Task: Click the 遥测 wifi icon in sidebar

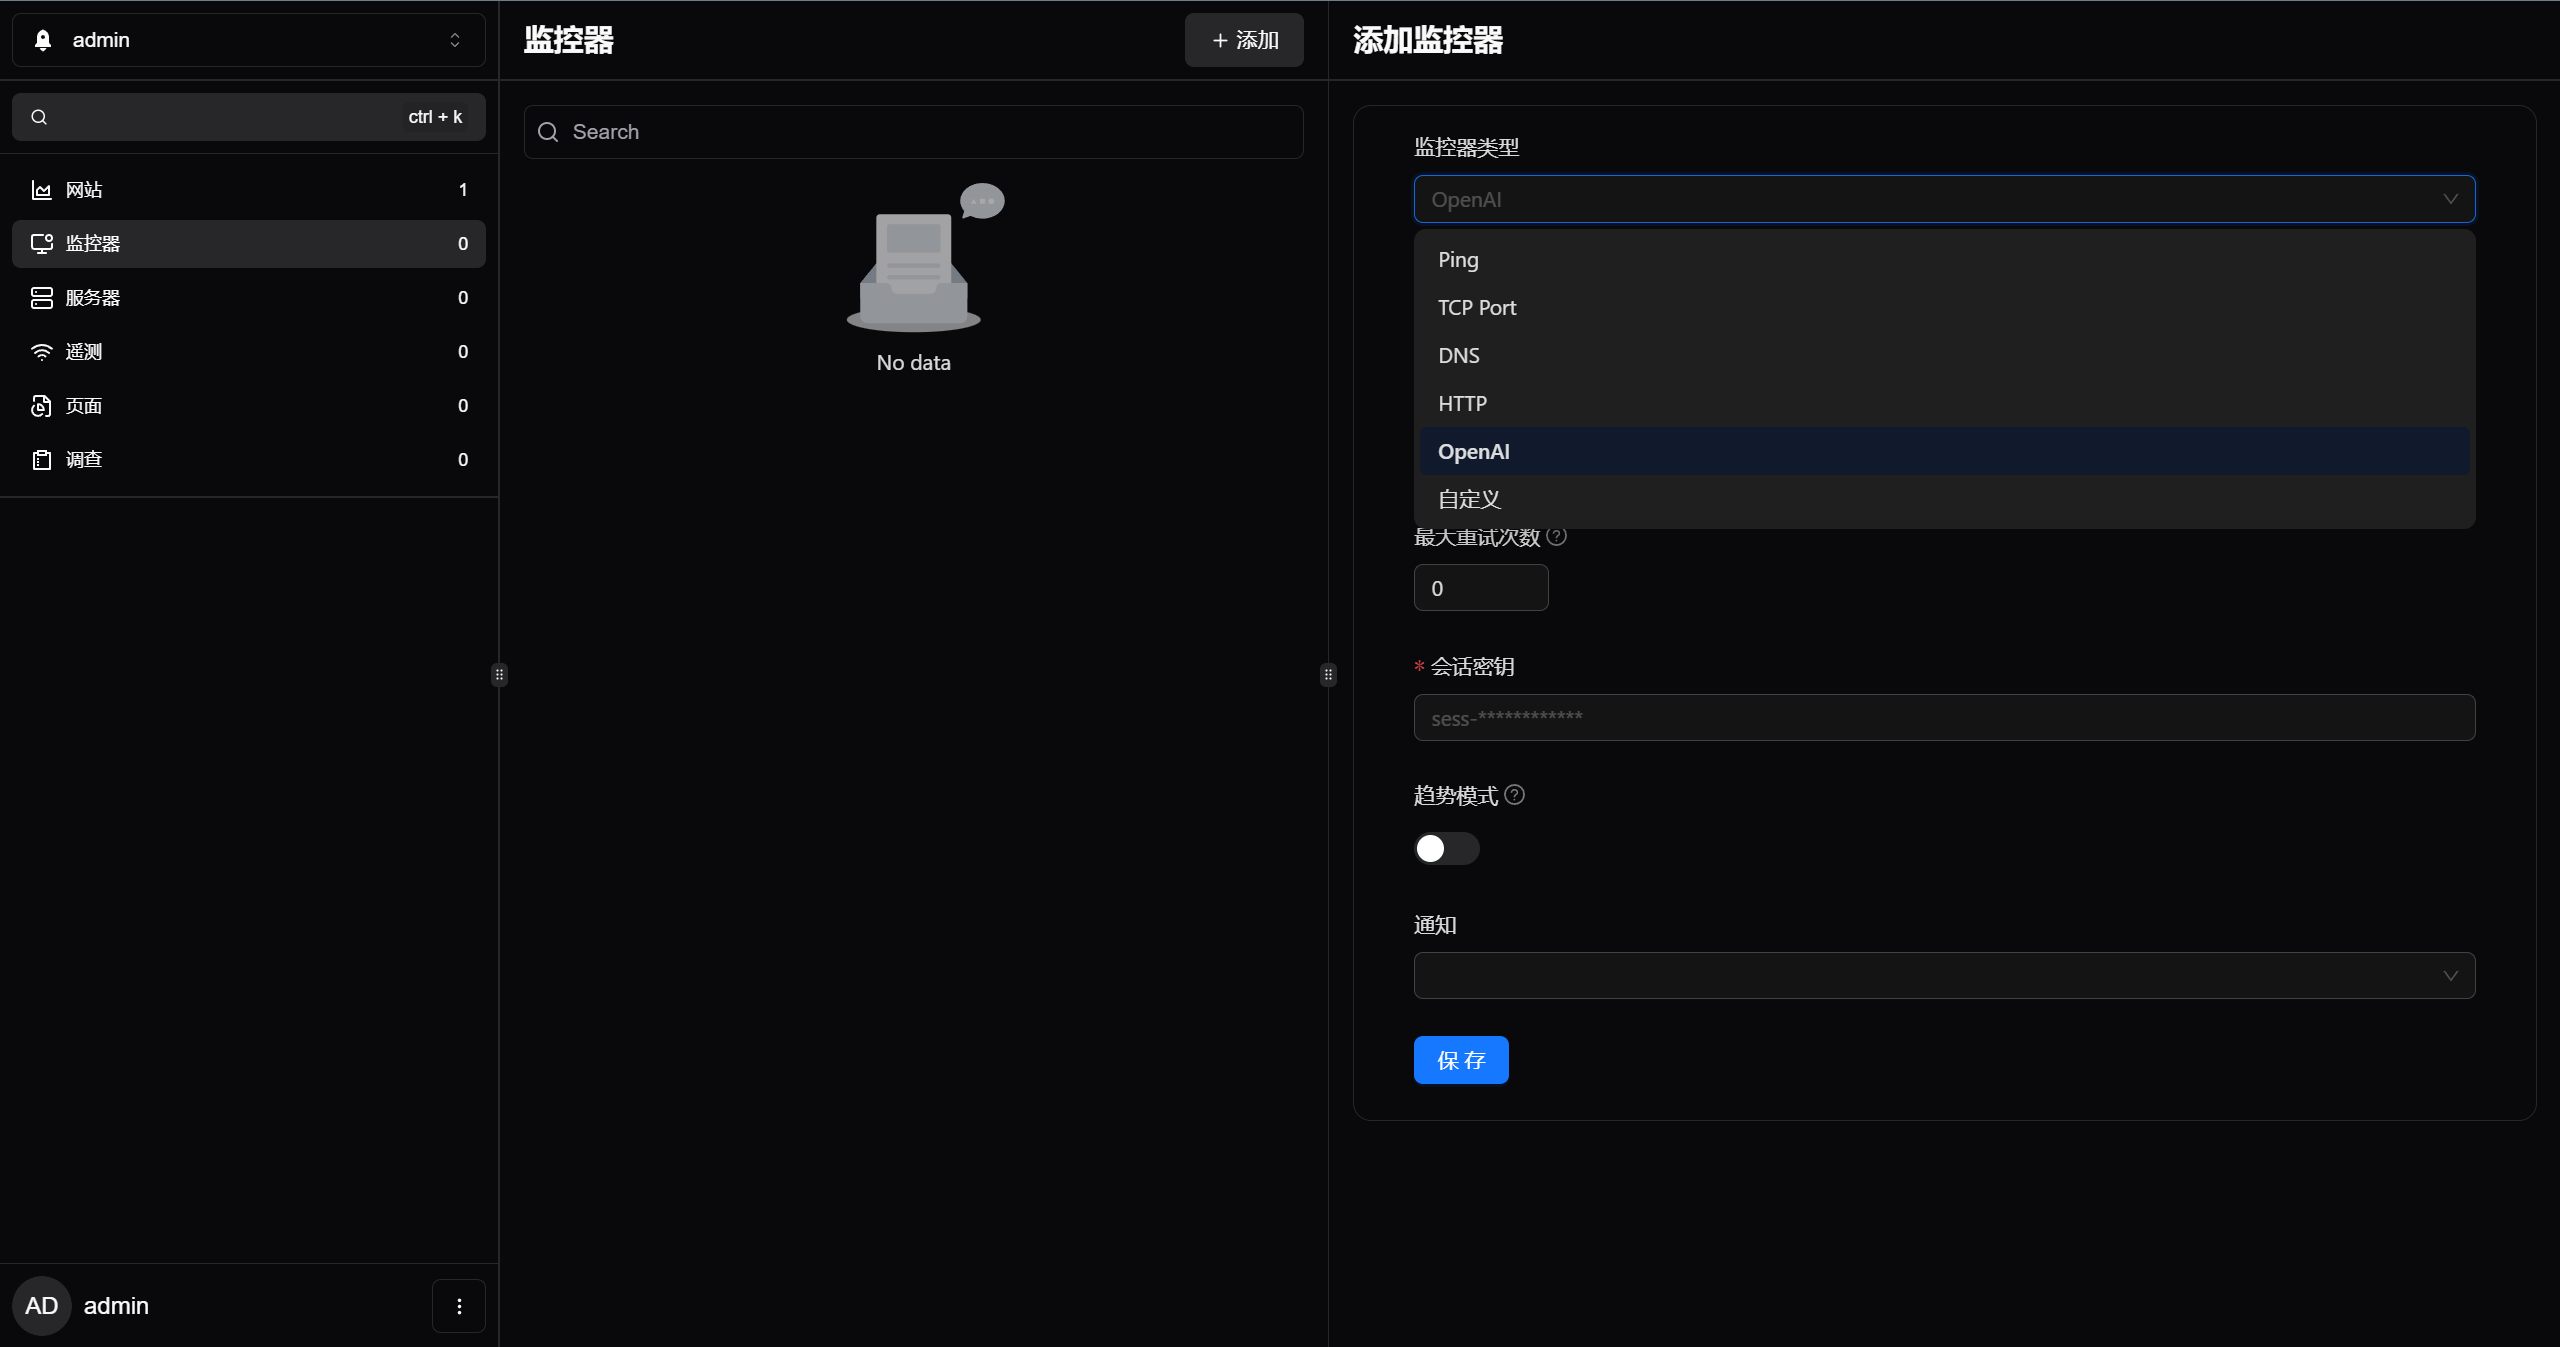Action: (x=41, y=352)
